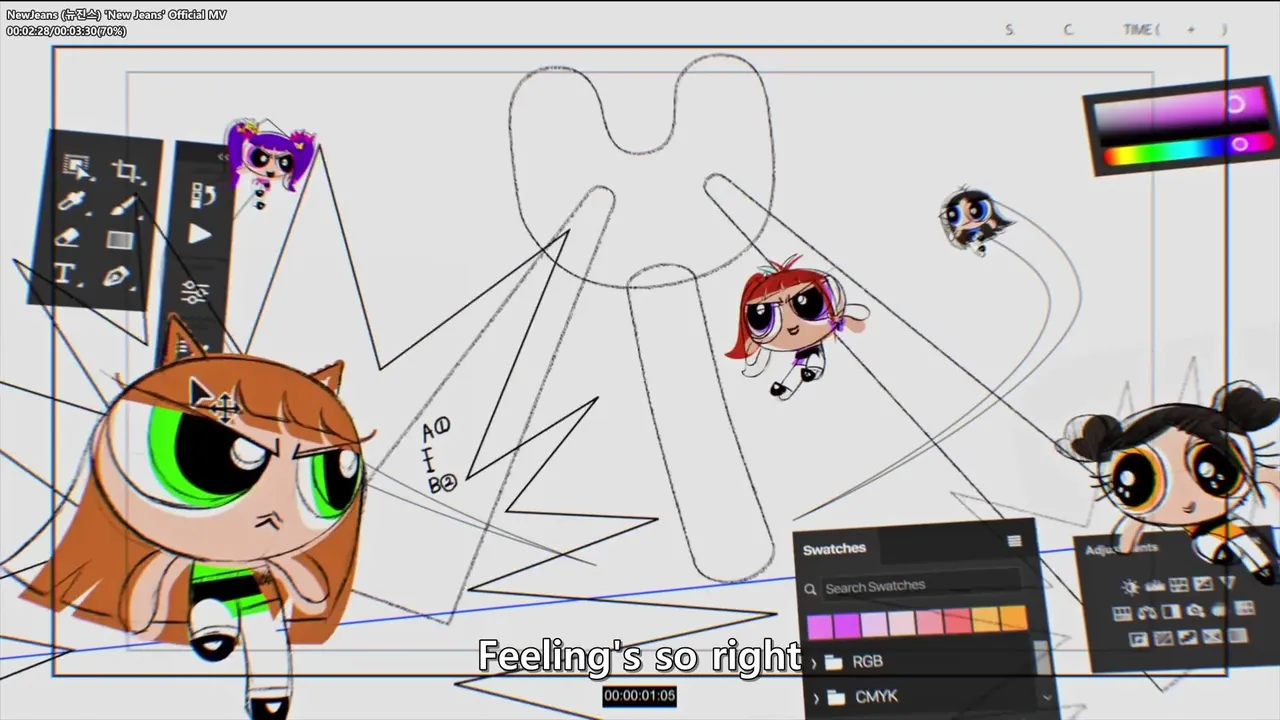The height and width of the screenshot is (720, 1280).
Task: Add a Black & White adjustment
Action: [x=1171, y=611]
